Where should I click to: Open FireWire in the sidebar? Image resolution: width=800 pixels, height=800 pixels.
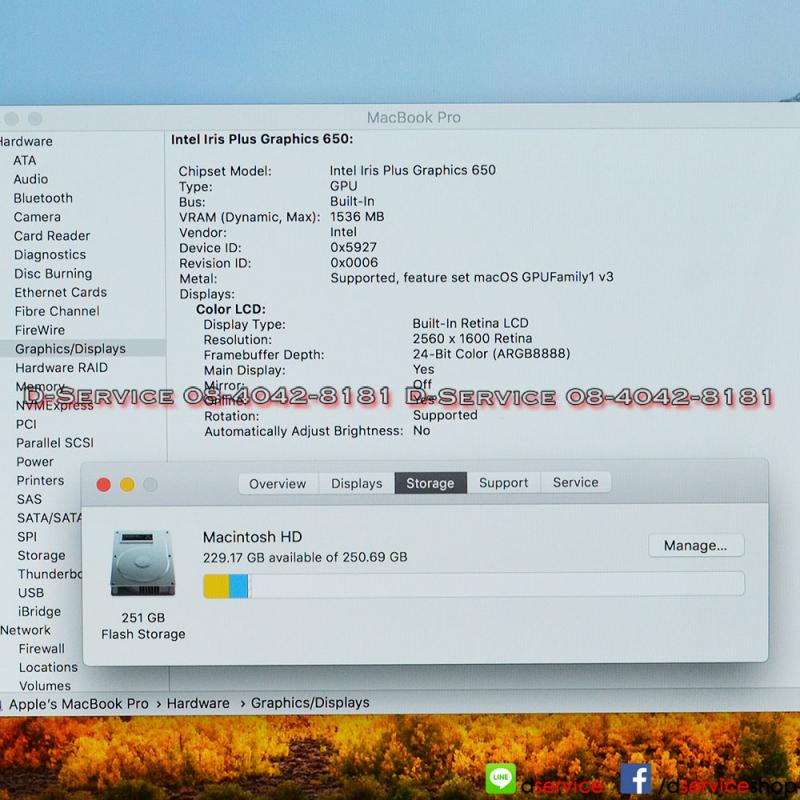[40, 330]
